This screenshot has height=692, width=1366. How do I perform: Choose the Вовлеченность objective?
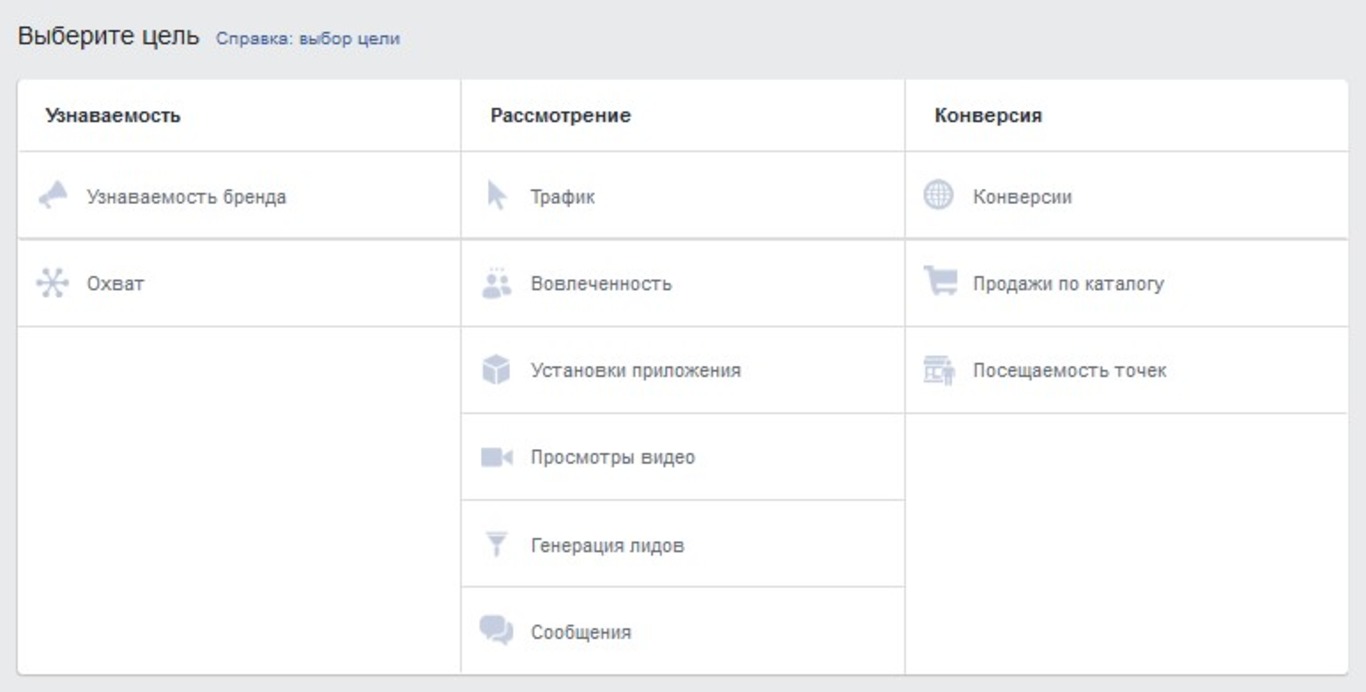(x=683, y=284)
